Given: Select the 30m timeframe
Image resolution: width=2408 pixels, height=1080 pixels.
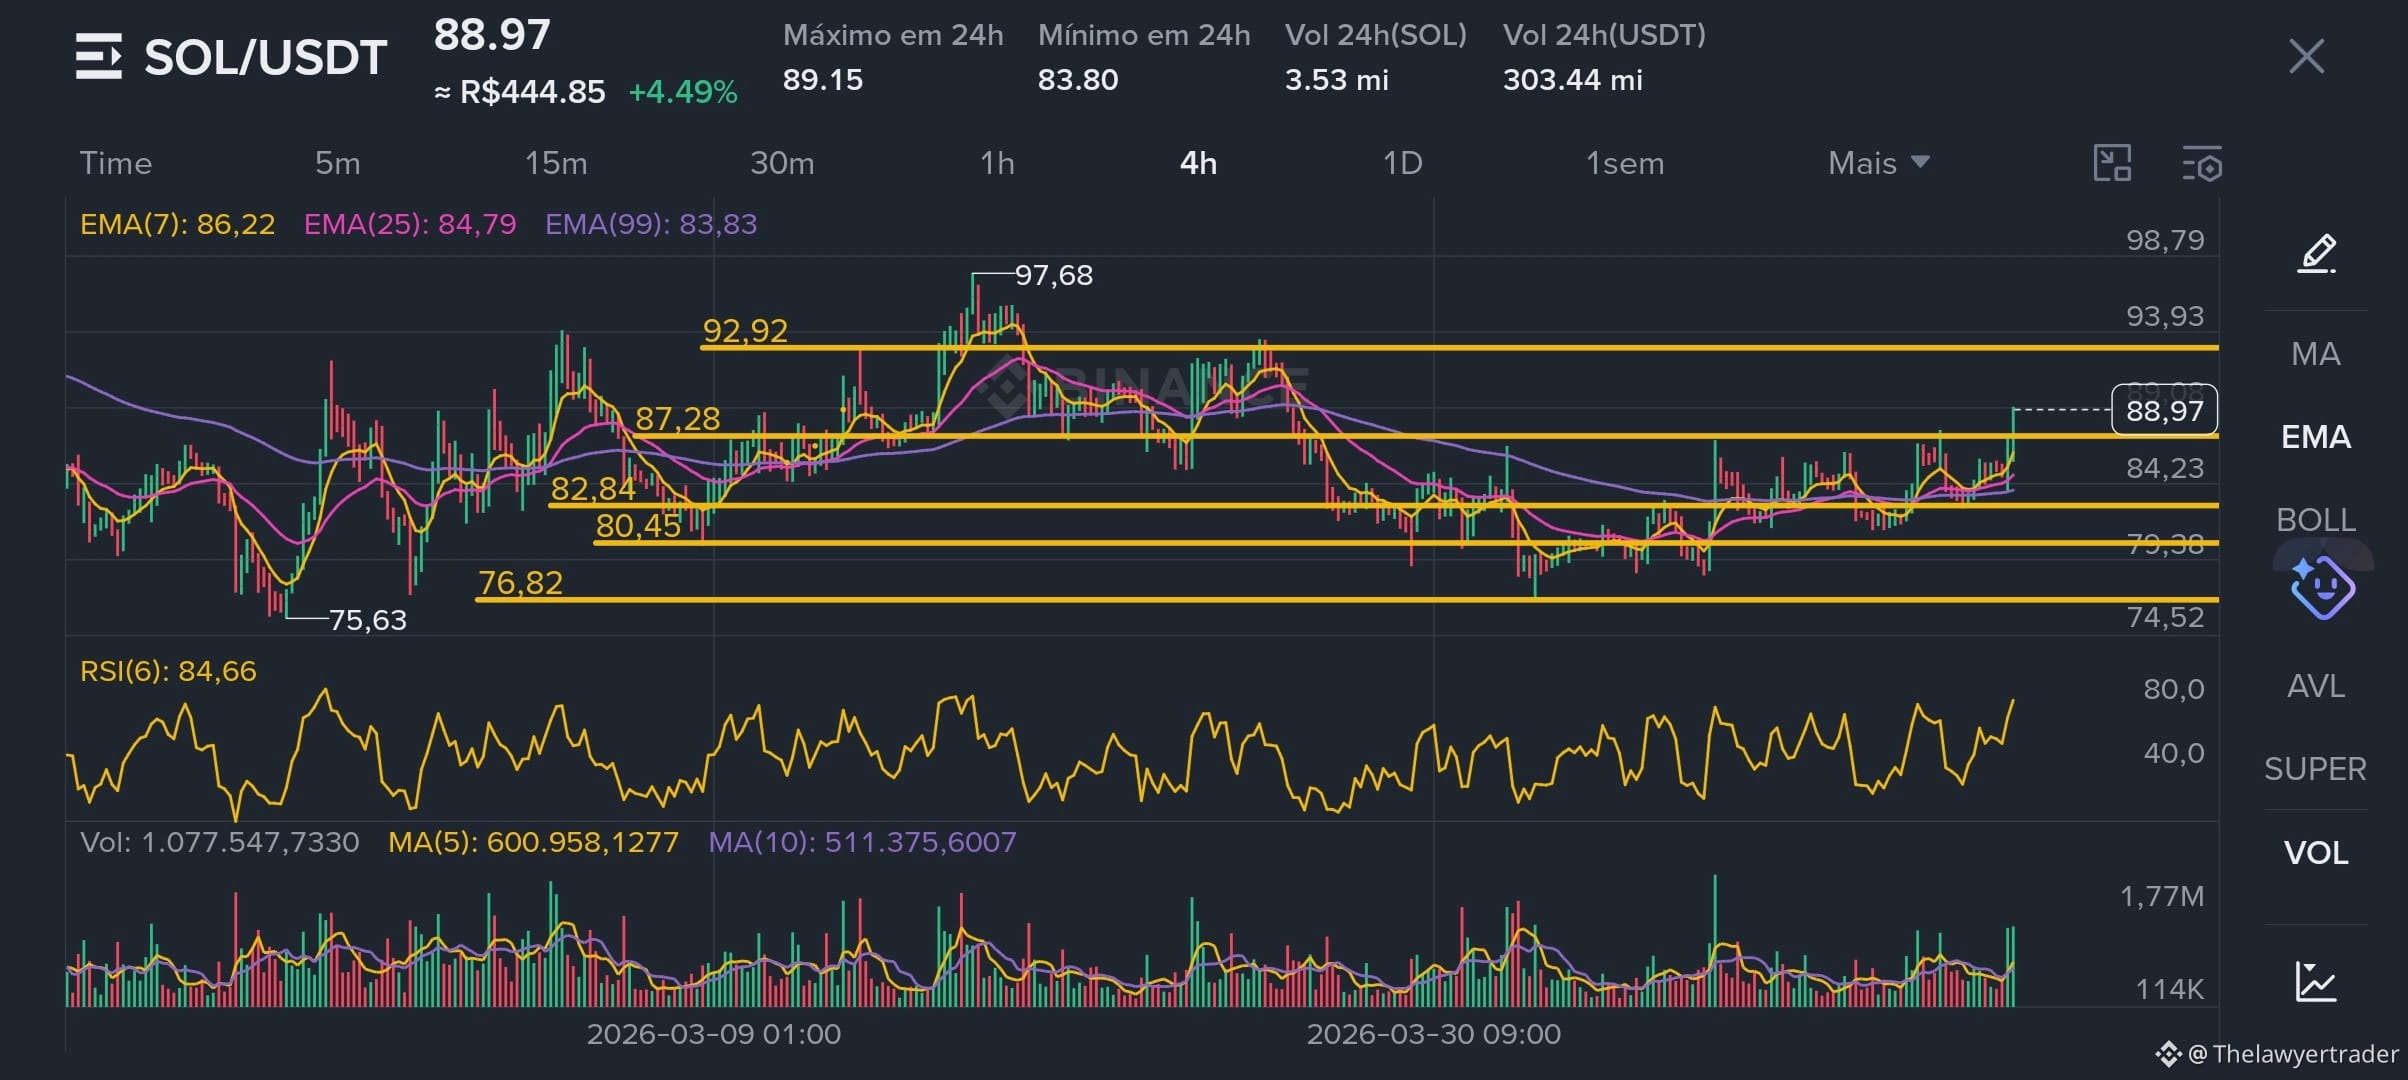Looking at the screenshot, I should click(x=782, y=163).
